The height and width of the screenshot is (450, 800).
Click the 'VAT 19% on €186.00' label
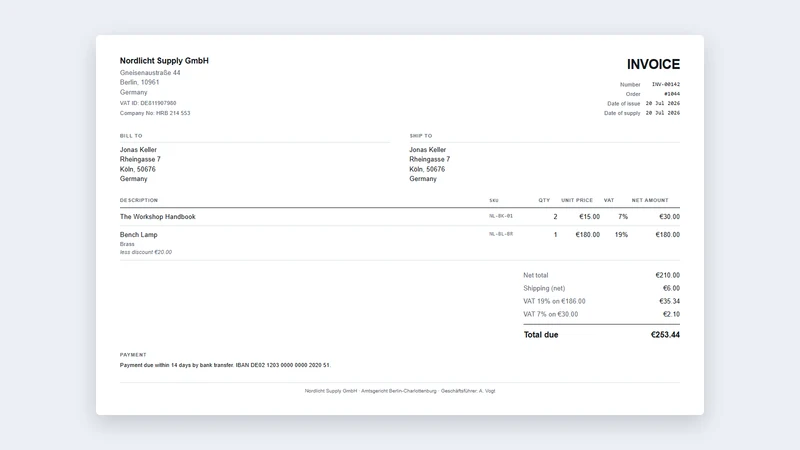click(554, 301)
